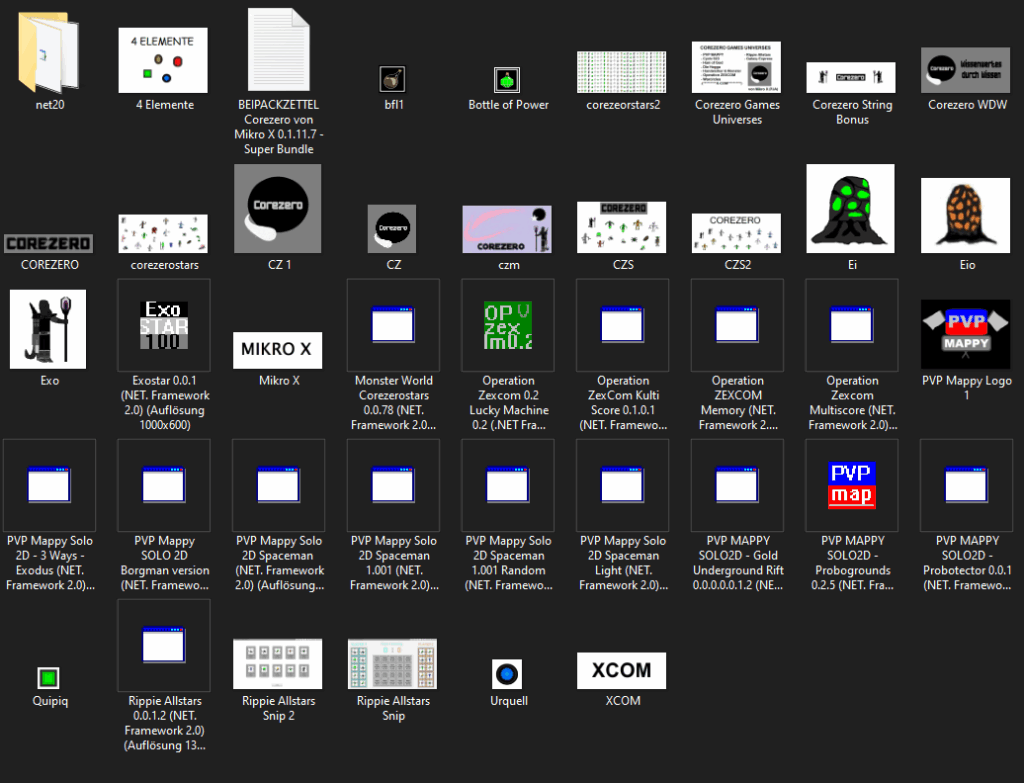Select the PVP Mappy Logo 1 image
This screenshot has width=1024, height=783.
point(966,334)
